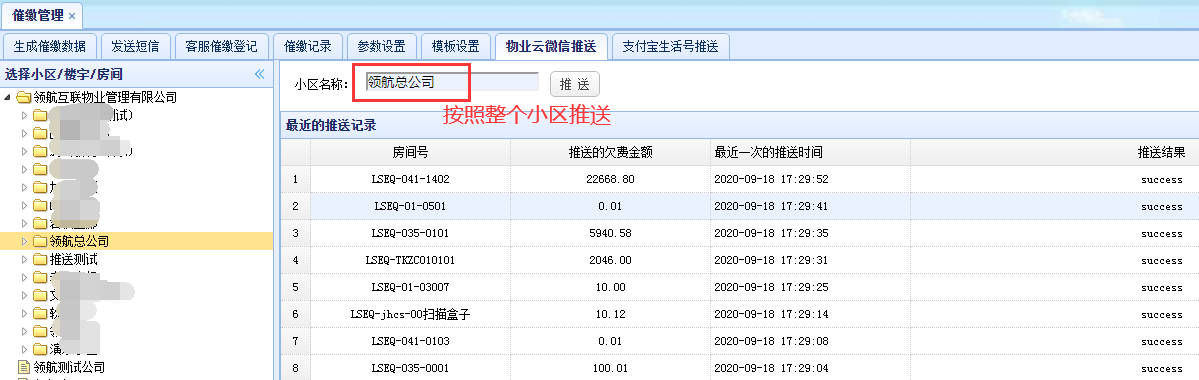This screenshot has width=1199, height=380.
Task: Select 领航互联物业管理有限公司 in the tree
Action: pyautogui.click(x=106, y=97)
